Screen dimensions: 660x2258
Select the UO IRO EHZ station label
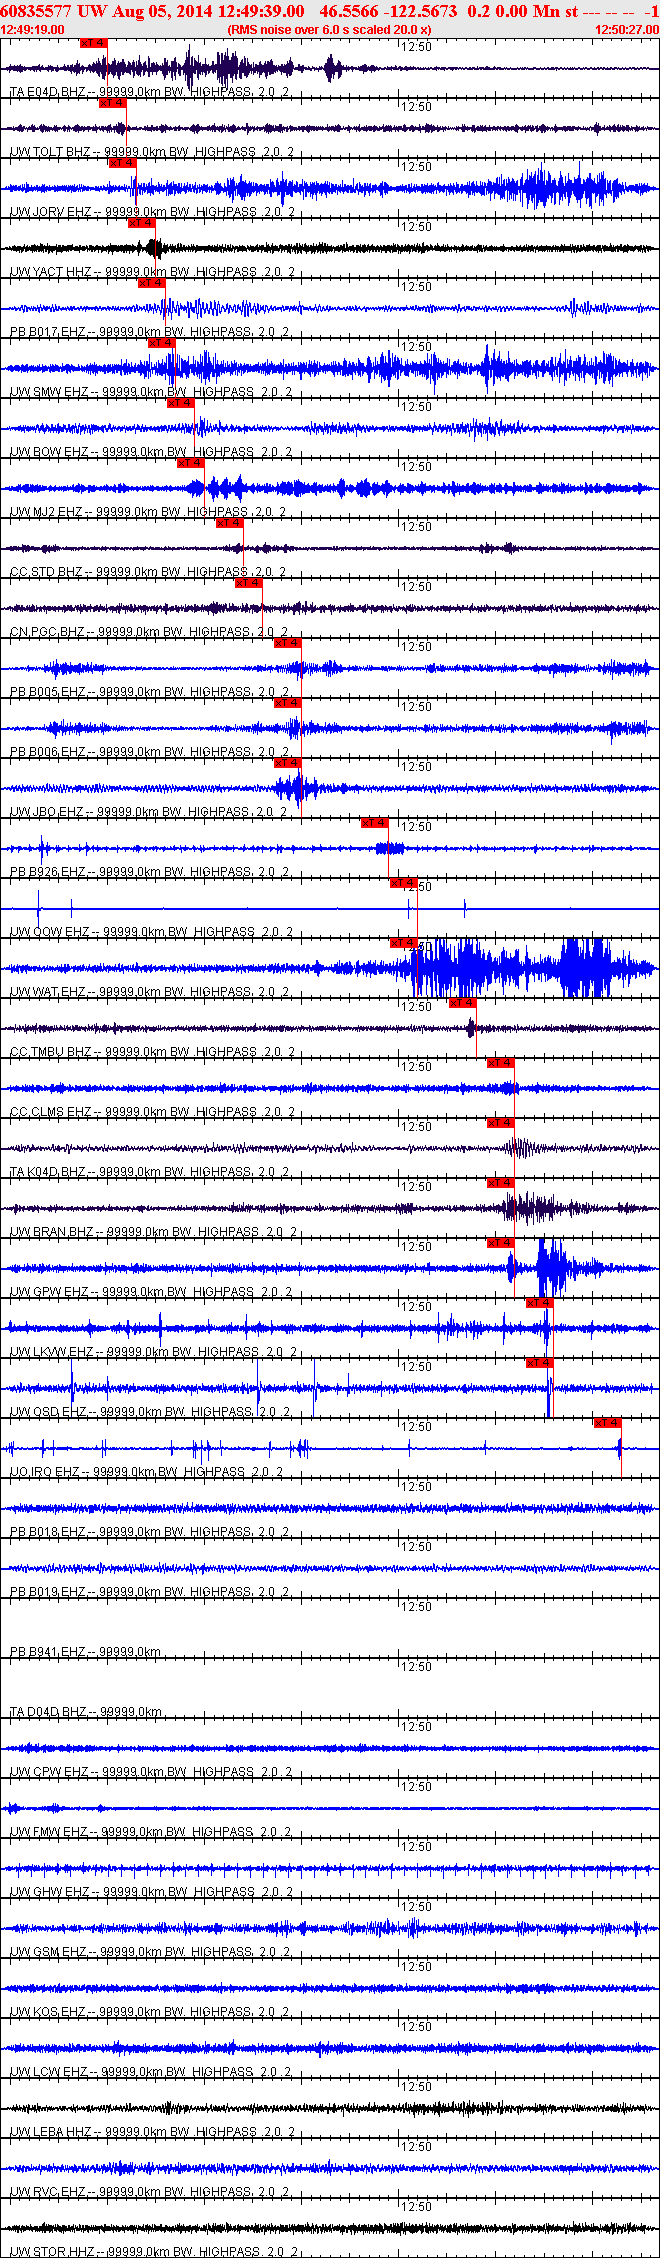tap(147, 1472)
